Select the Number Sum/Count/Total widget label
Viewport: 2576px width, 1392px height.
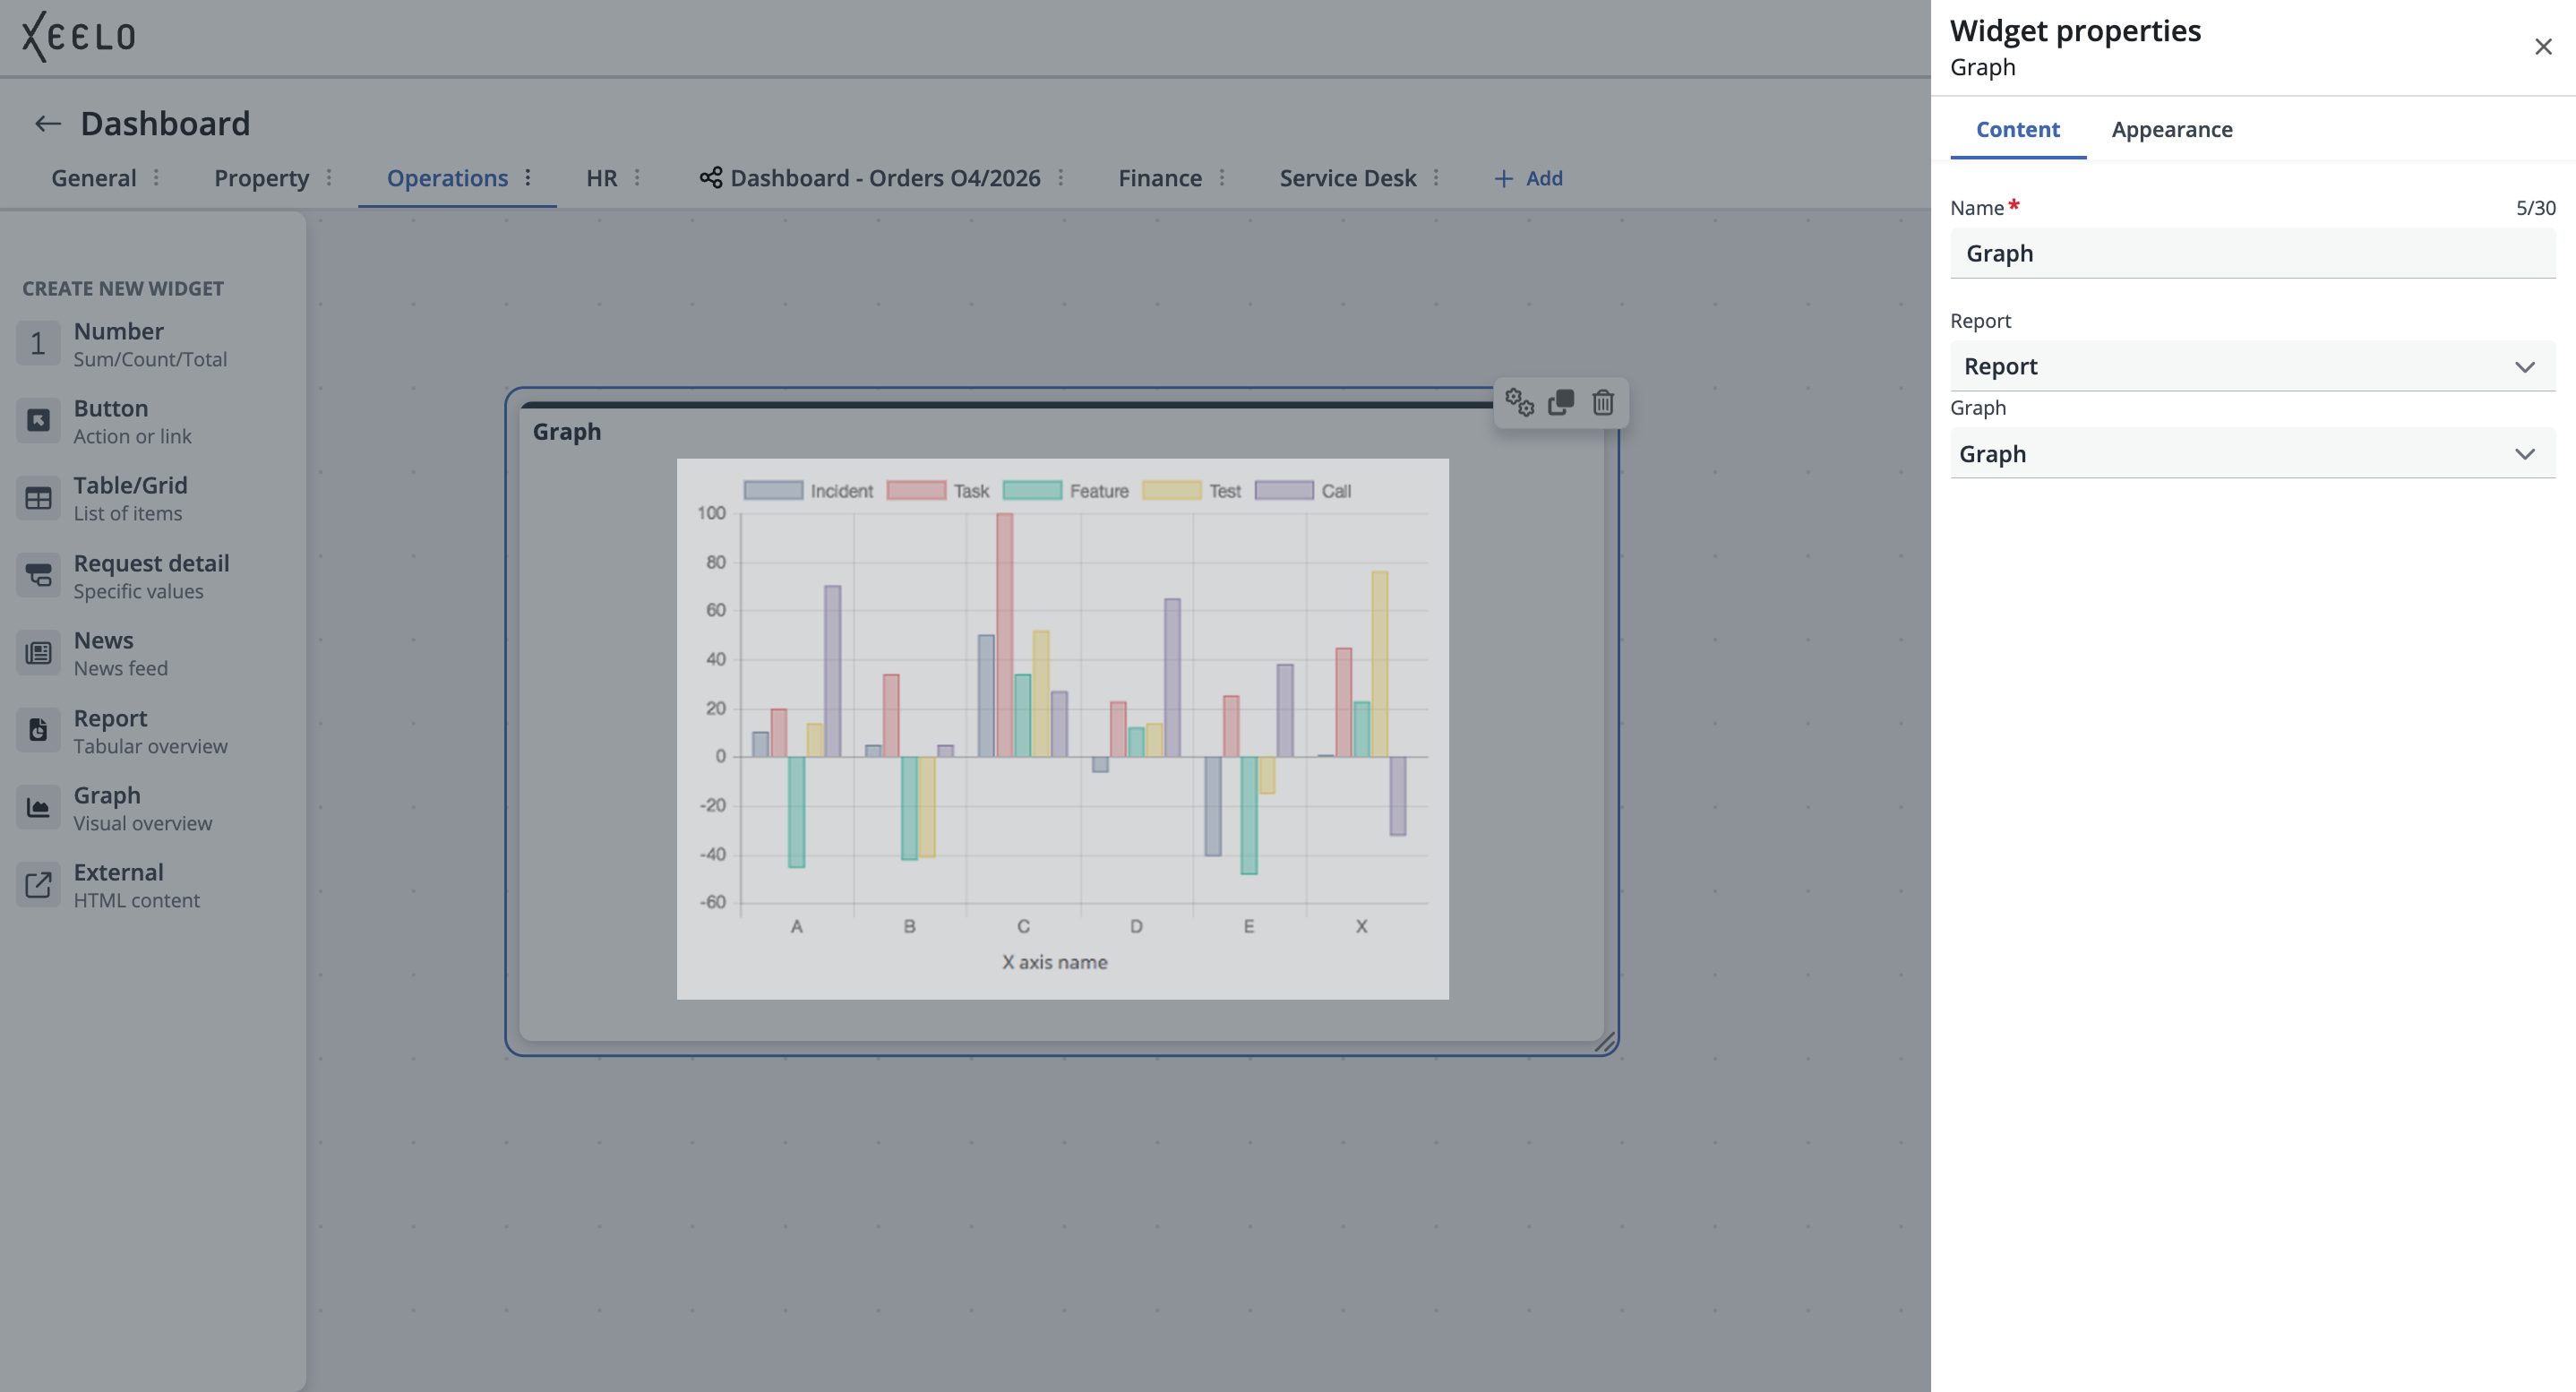point(150,344)
